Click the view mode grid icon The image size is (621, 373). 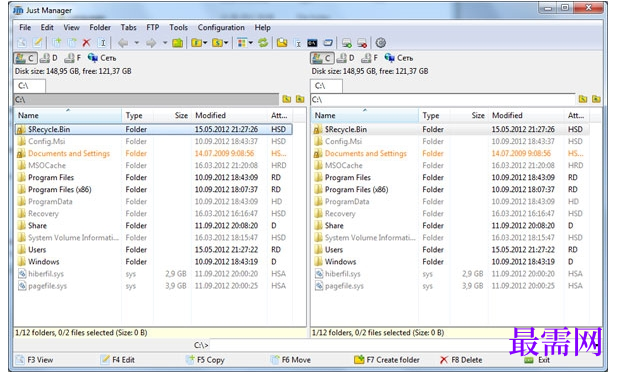click(242, 43)
